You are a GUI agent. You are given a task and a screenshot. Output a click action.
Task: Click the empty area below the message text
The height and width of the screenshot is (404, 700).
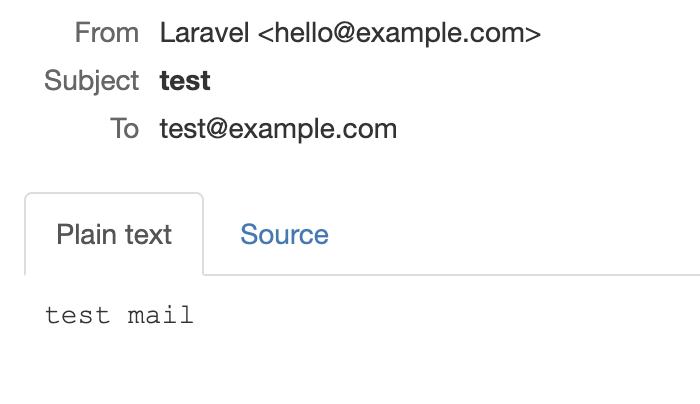click(x=350, y=370)
